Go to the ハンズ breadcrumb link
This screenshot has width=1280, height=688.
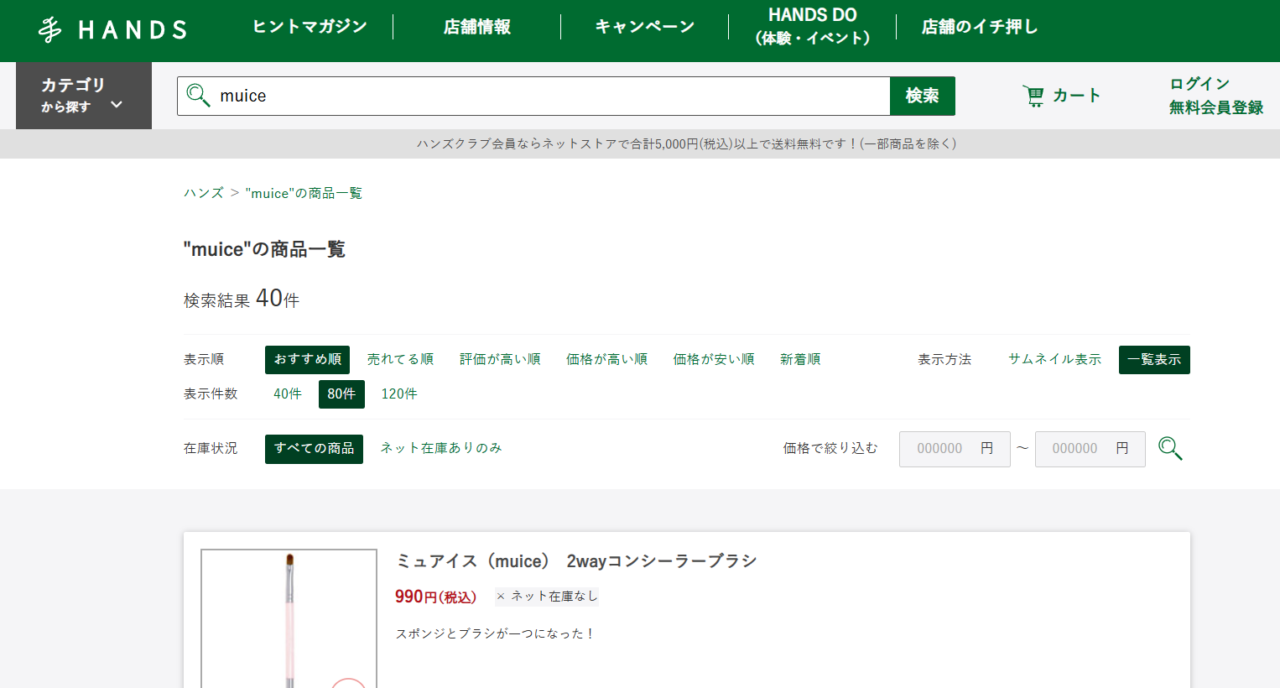[x=204, y=193]
